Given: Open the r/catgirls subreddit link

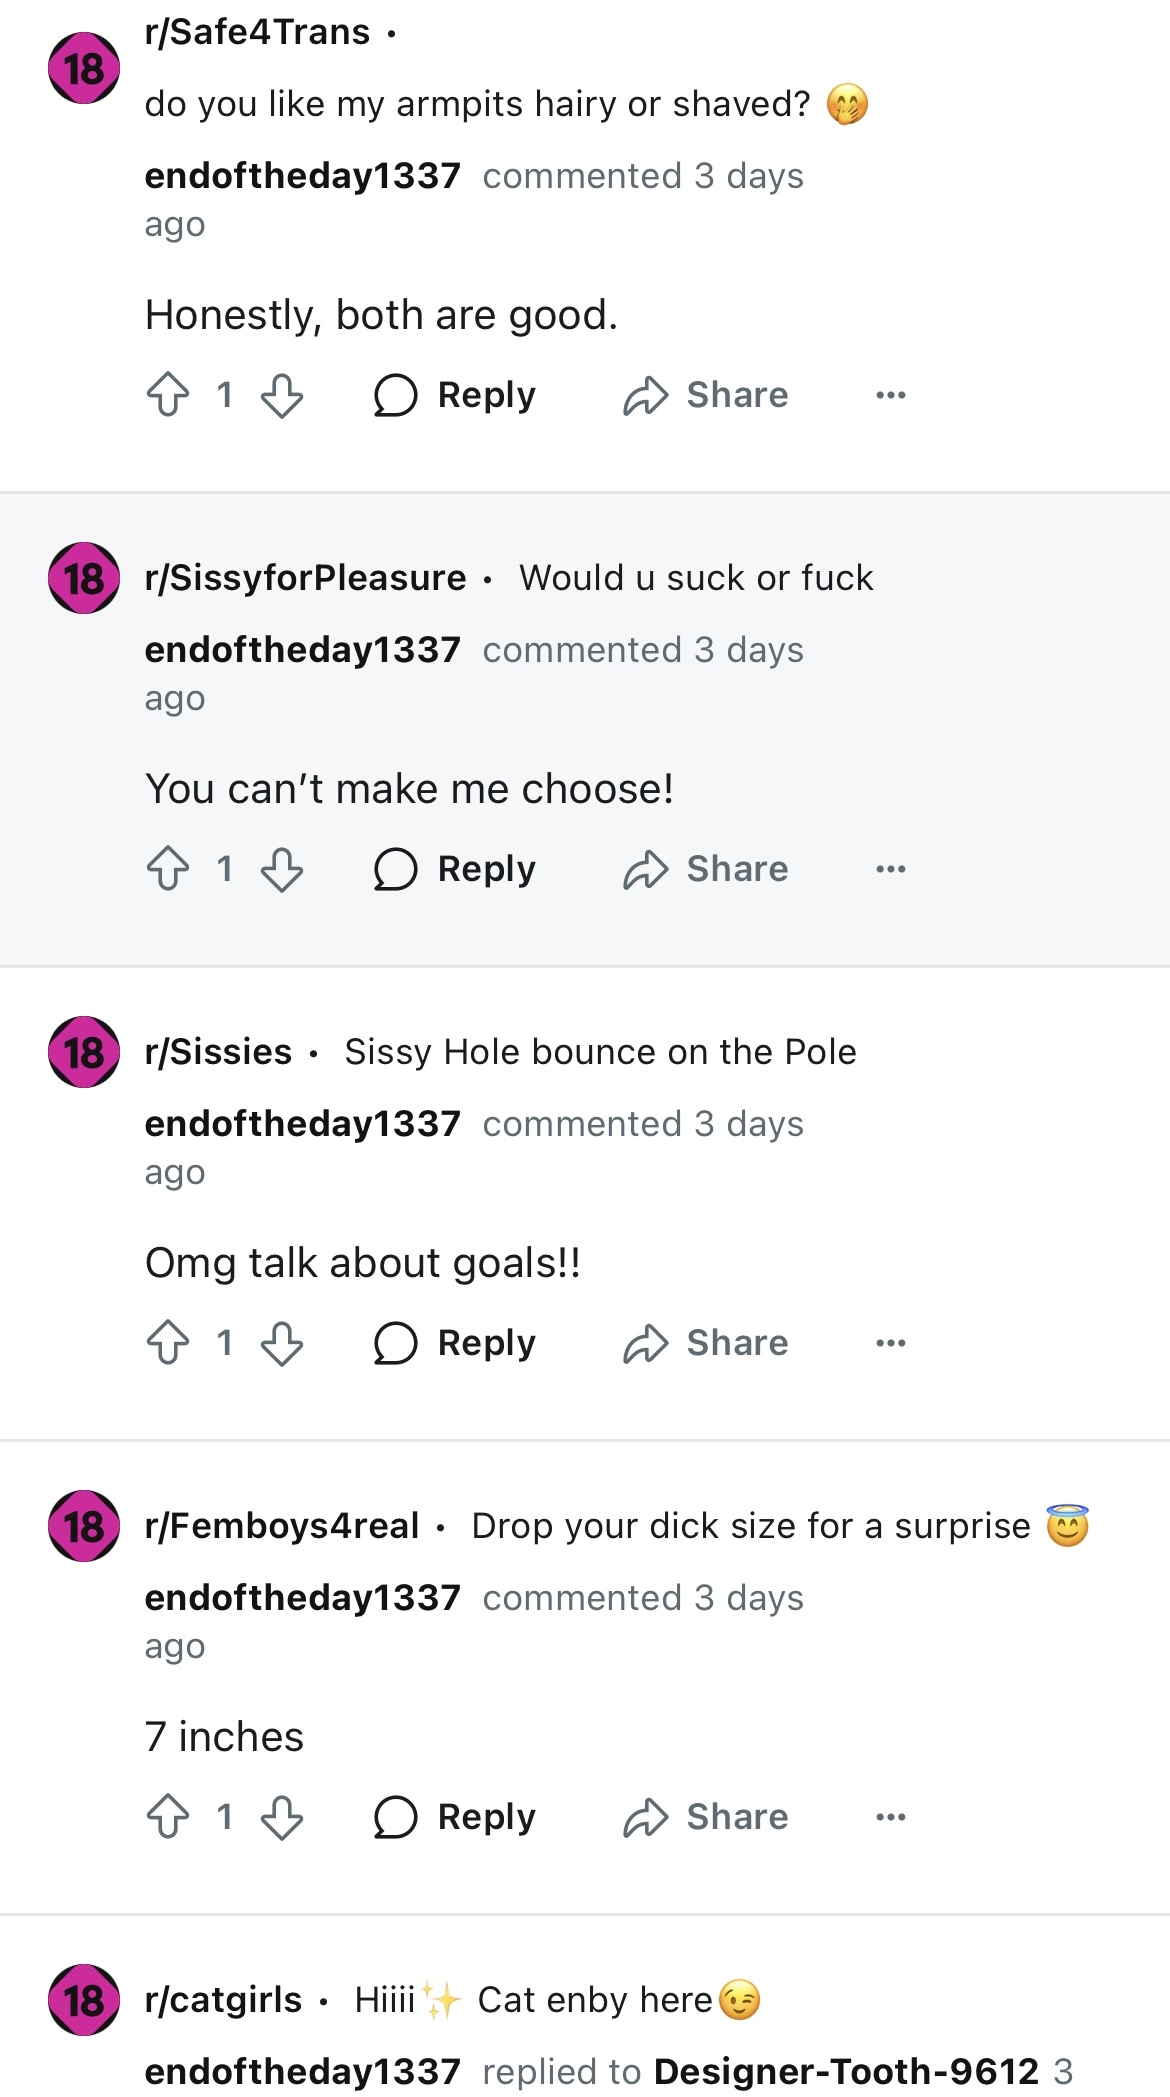Looking at the screenshot, I should tap(223, 2000).
